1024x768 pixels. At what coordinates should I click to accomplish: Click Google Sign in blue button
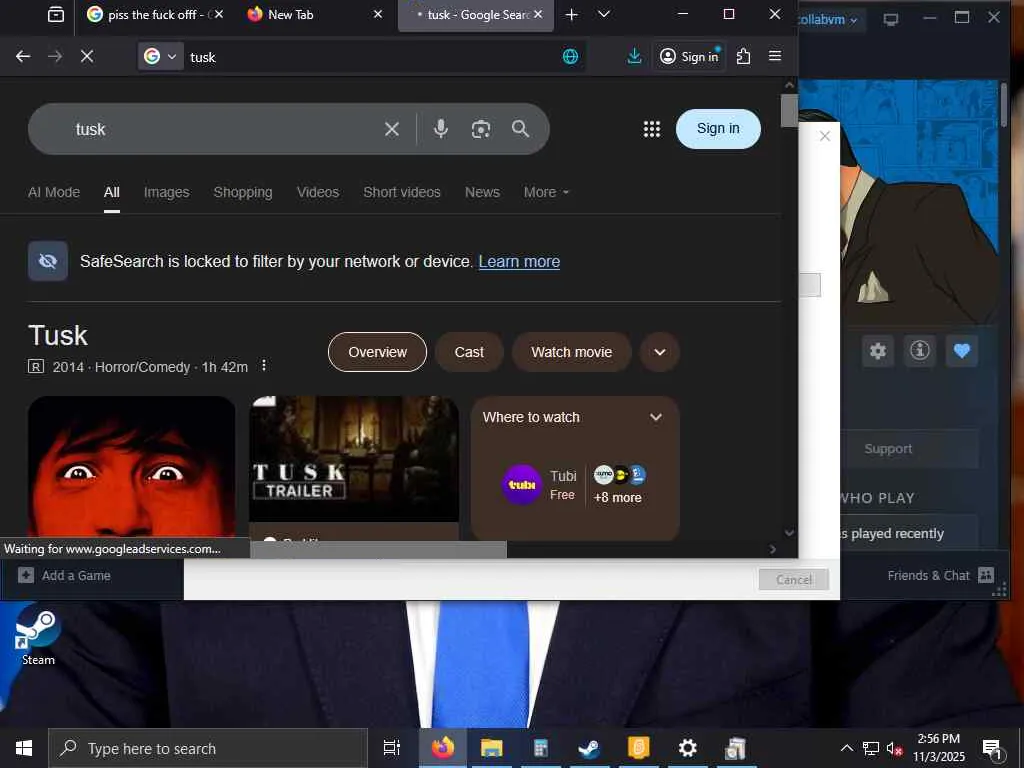click(718, 129)
